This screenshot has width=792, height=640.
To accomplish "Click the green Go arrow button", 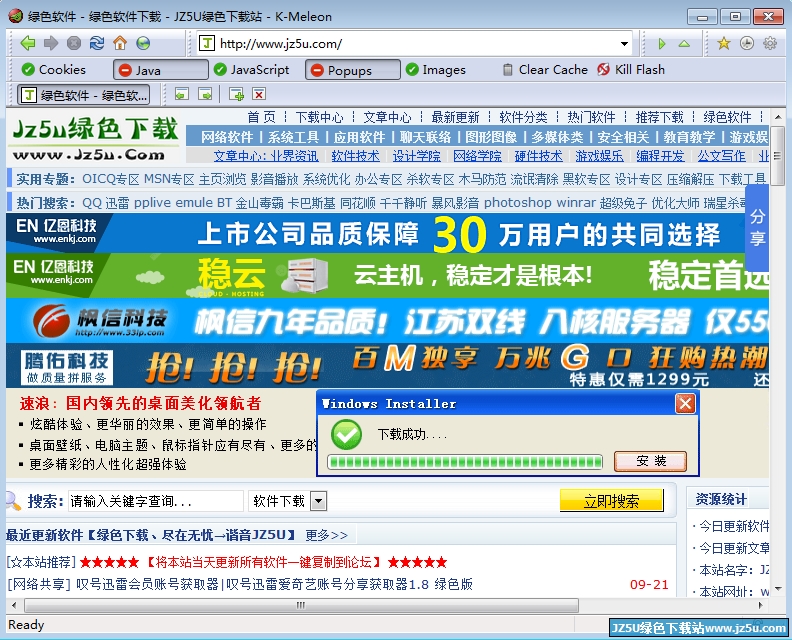I will tap(662, 44).
